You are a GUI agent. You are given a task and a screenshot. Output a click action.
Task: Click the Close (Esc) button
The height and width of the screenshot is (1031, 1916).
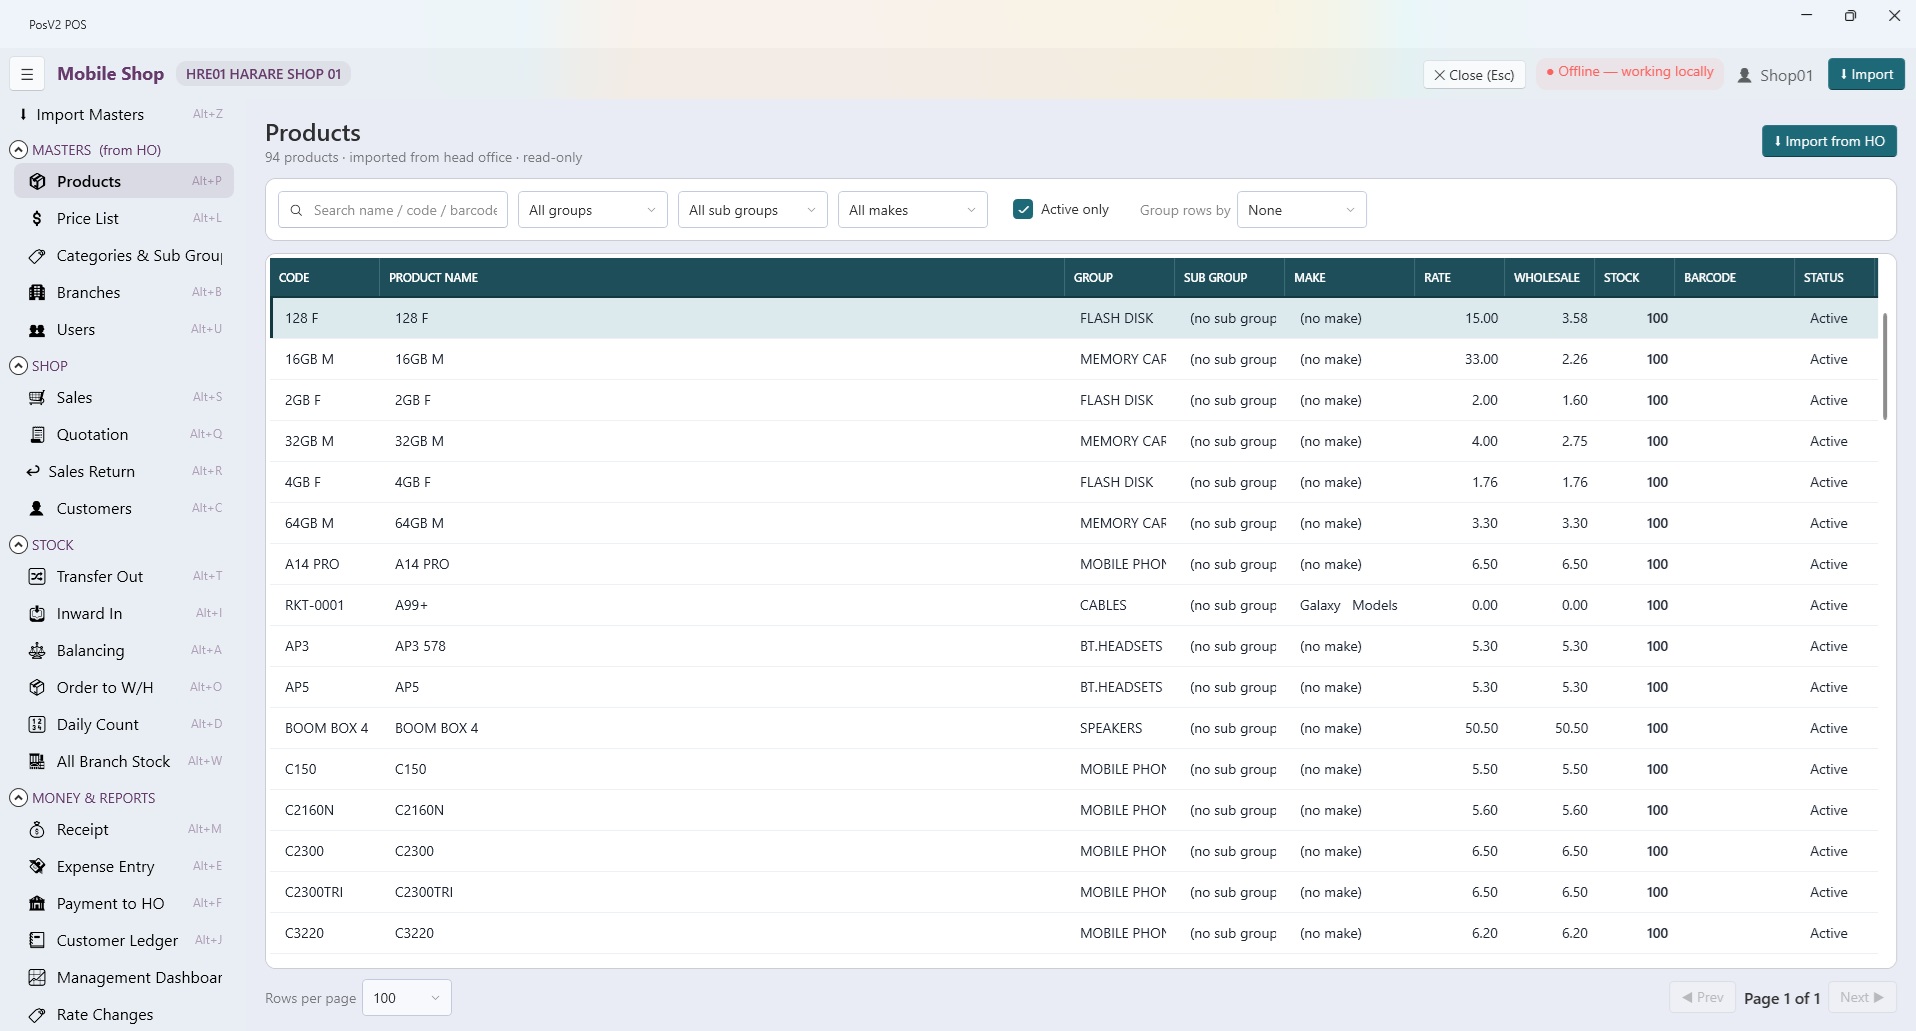[1474, 75]
